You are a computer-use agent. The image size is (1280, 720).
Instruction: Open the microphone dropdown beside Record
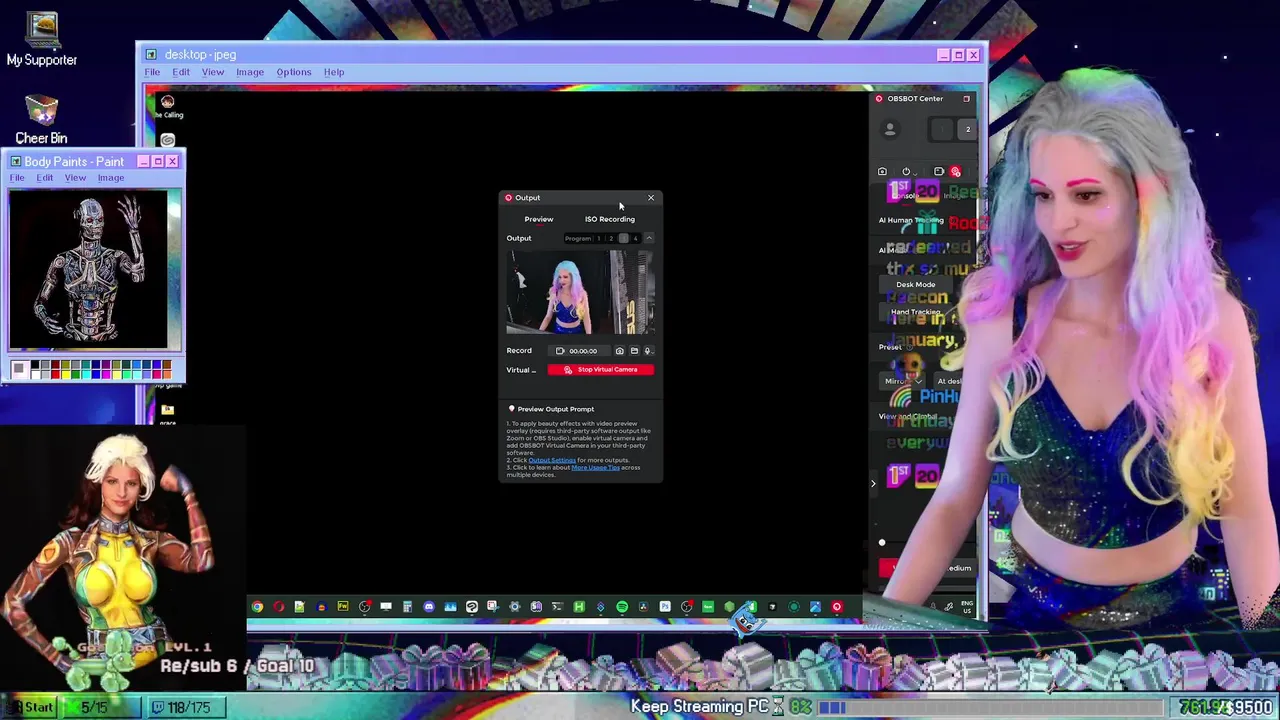click(648, 351)
